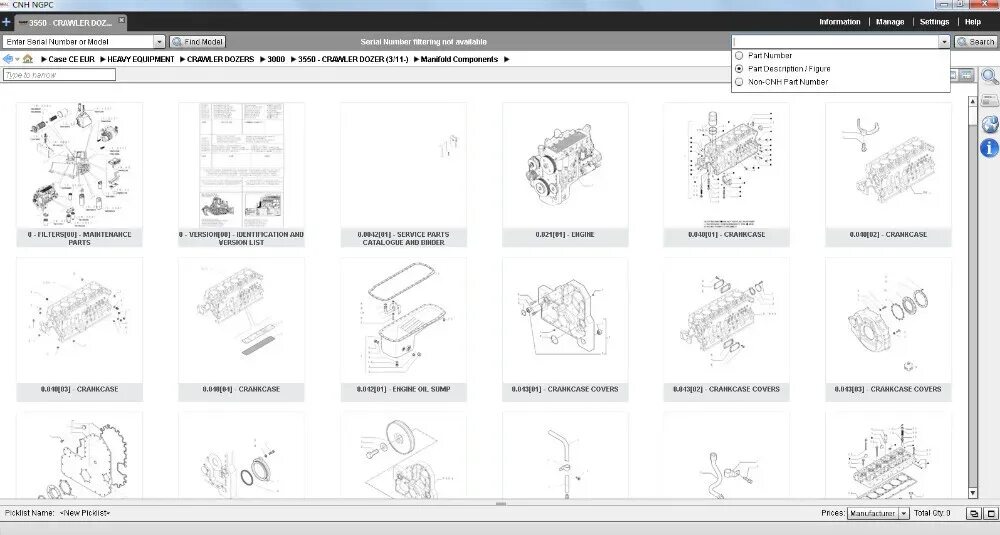This screenshot has height=535, width=1000.
Task: Click the 3000 breadcrumb link
Action: 276,59
